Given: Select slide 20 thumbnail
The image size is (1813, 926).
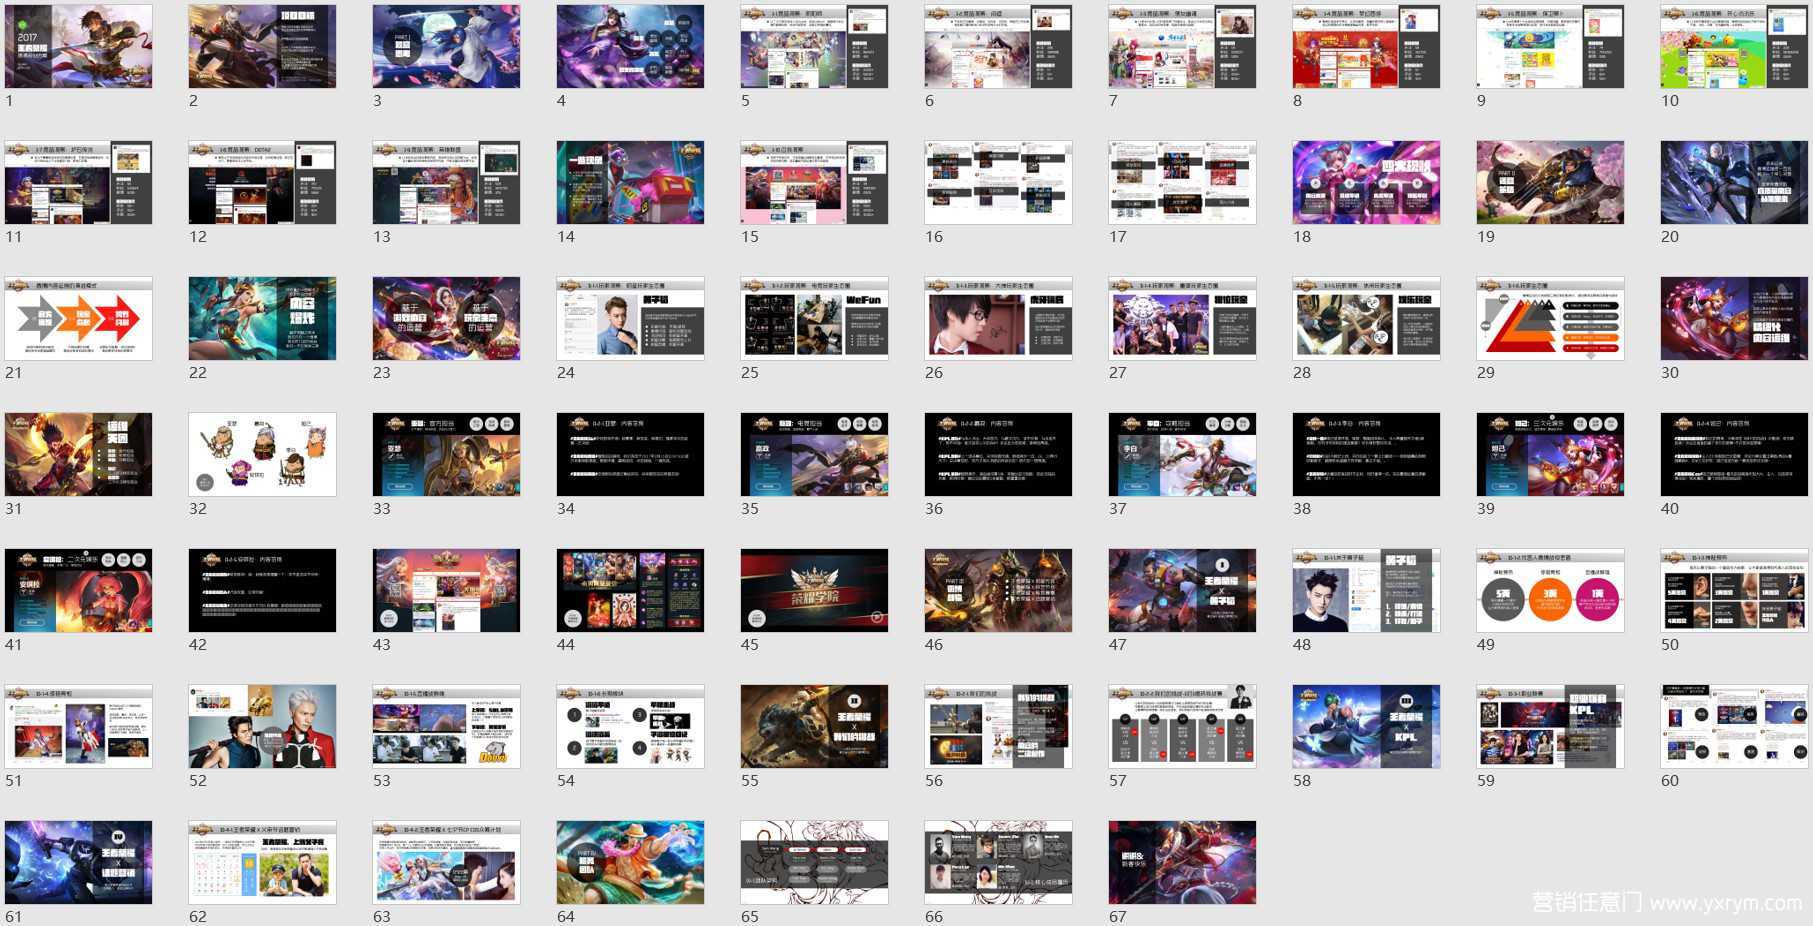Looking at the screenshot, I should click(x=1734, y=182).
